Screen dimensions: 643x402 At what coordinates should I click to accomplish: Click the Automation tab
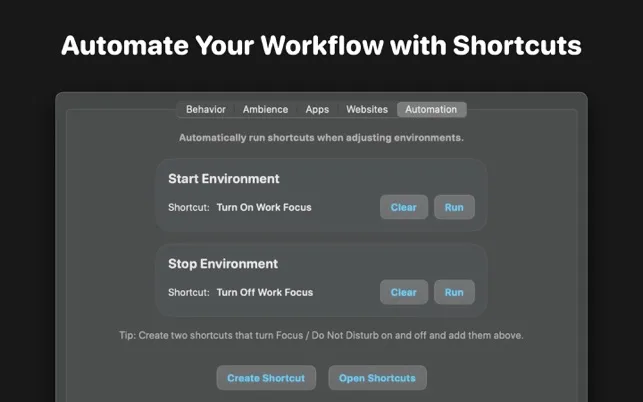pos(431,110)
